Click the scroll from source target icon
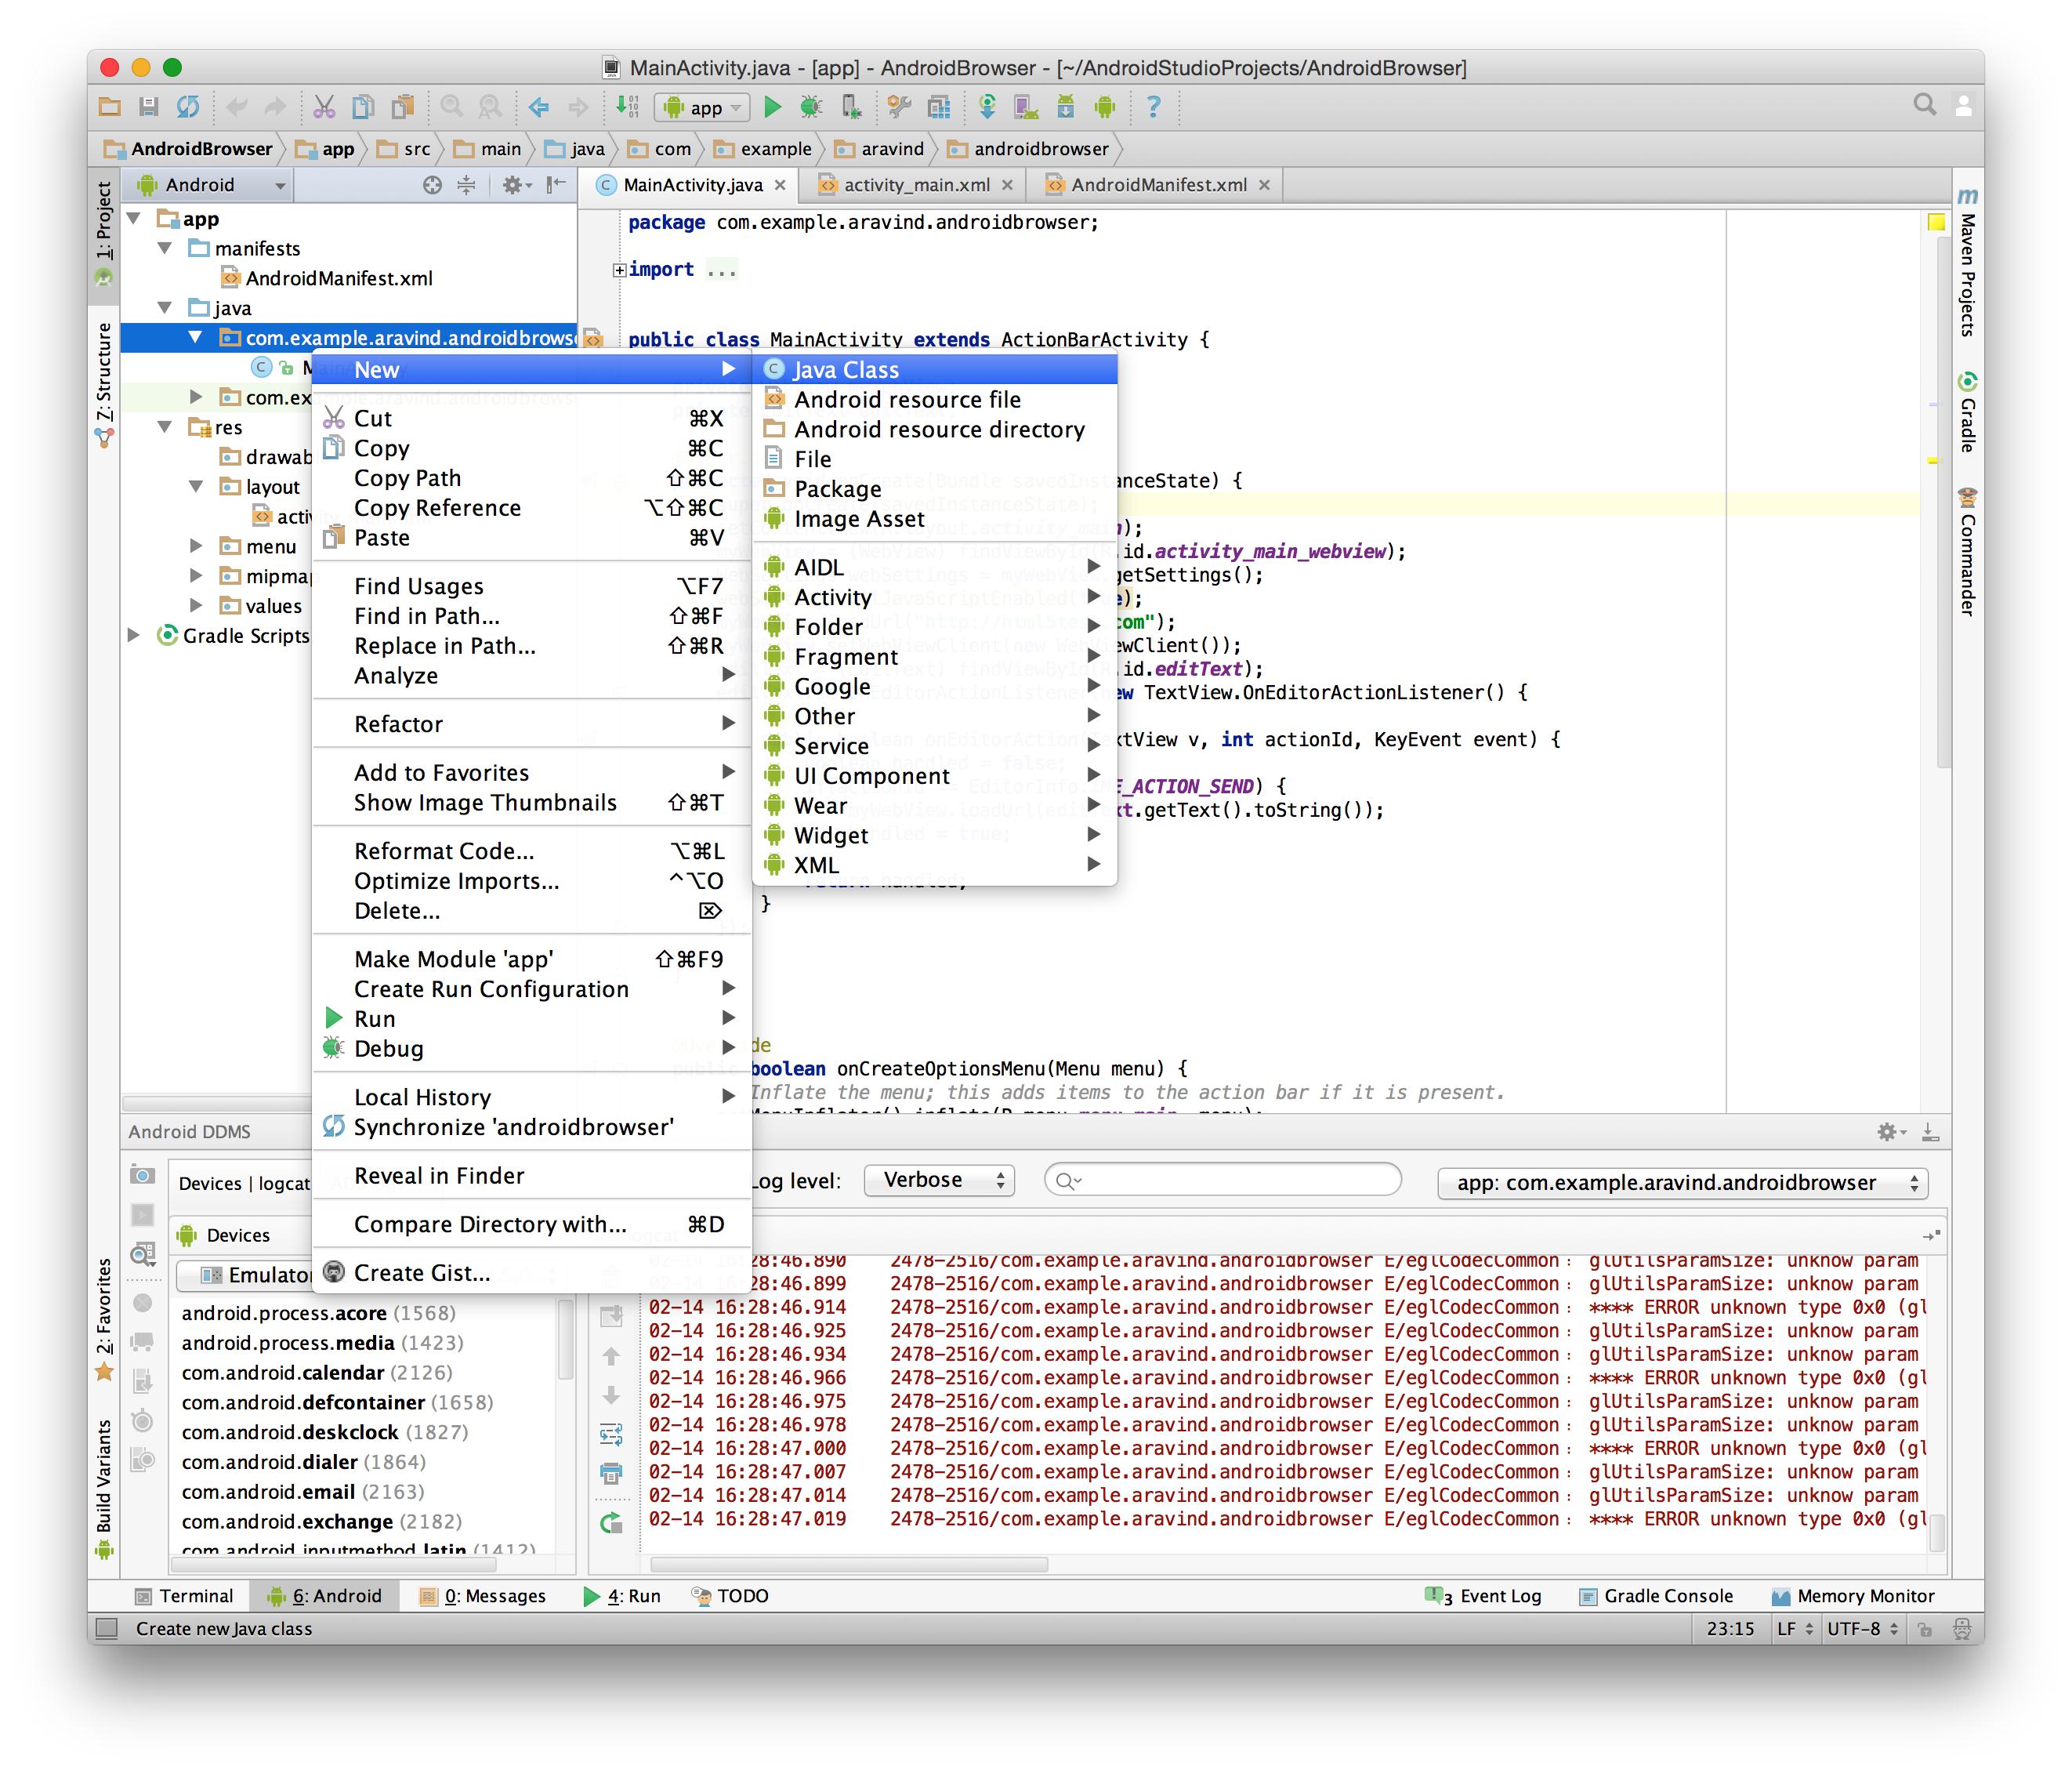 tap(432, 185)
